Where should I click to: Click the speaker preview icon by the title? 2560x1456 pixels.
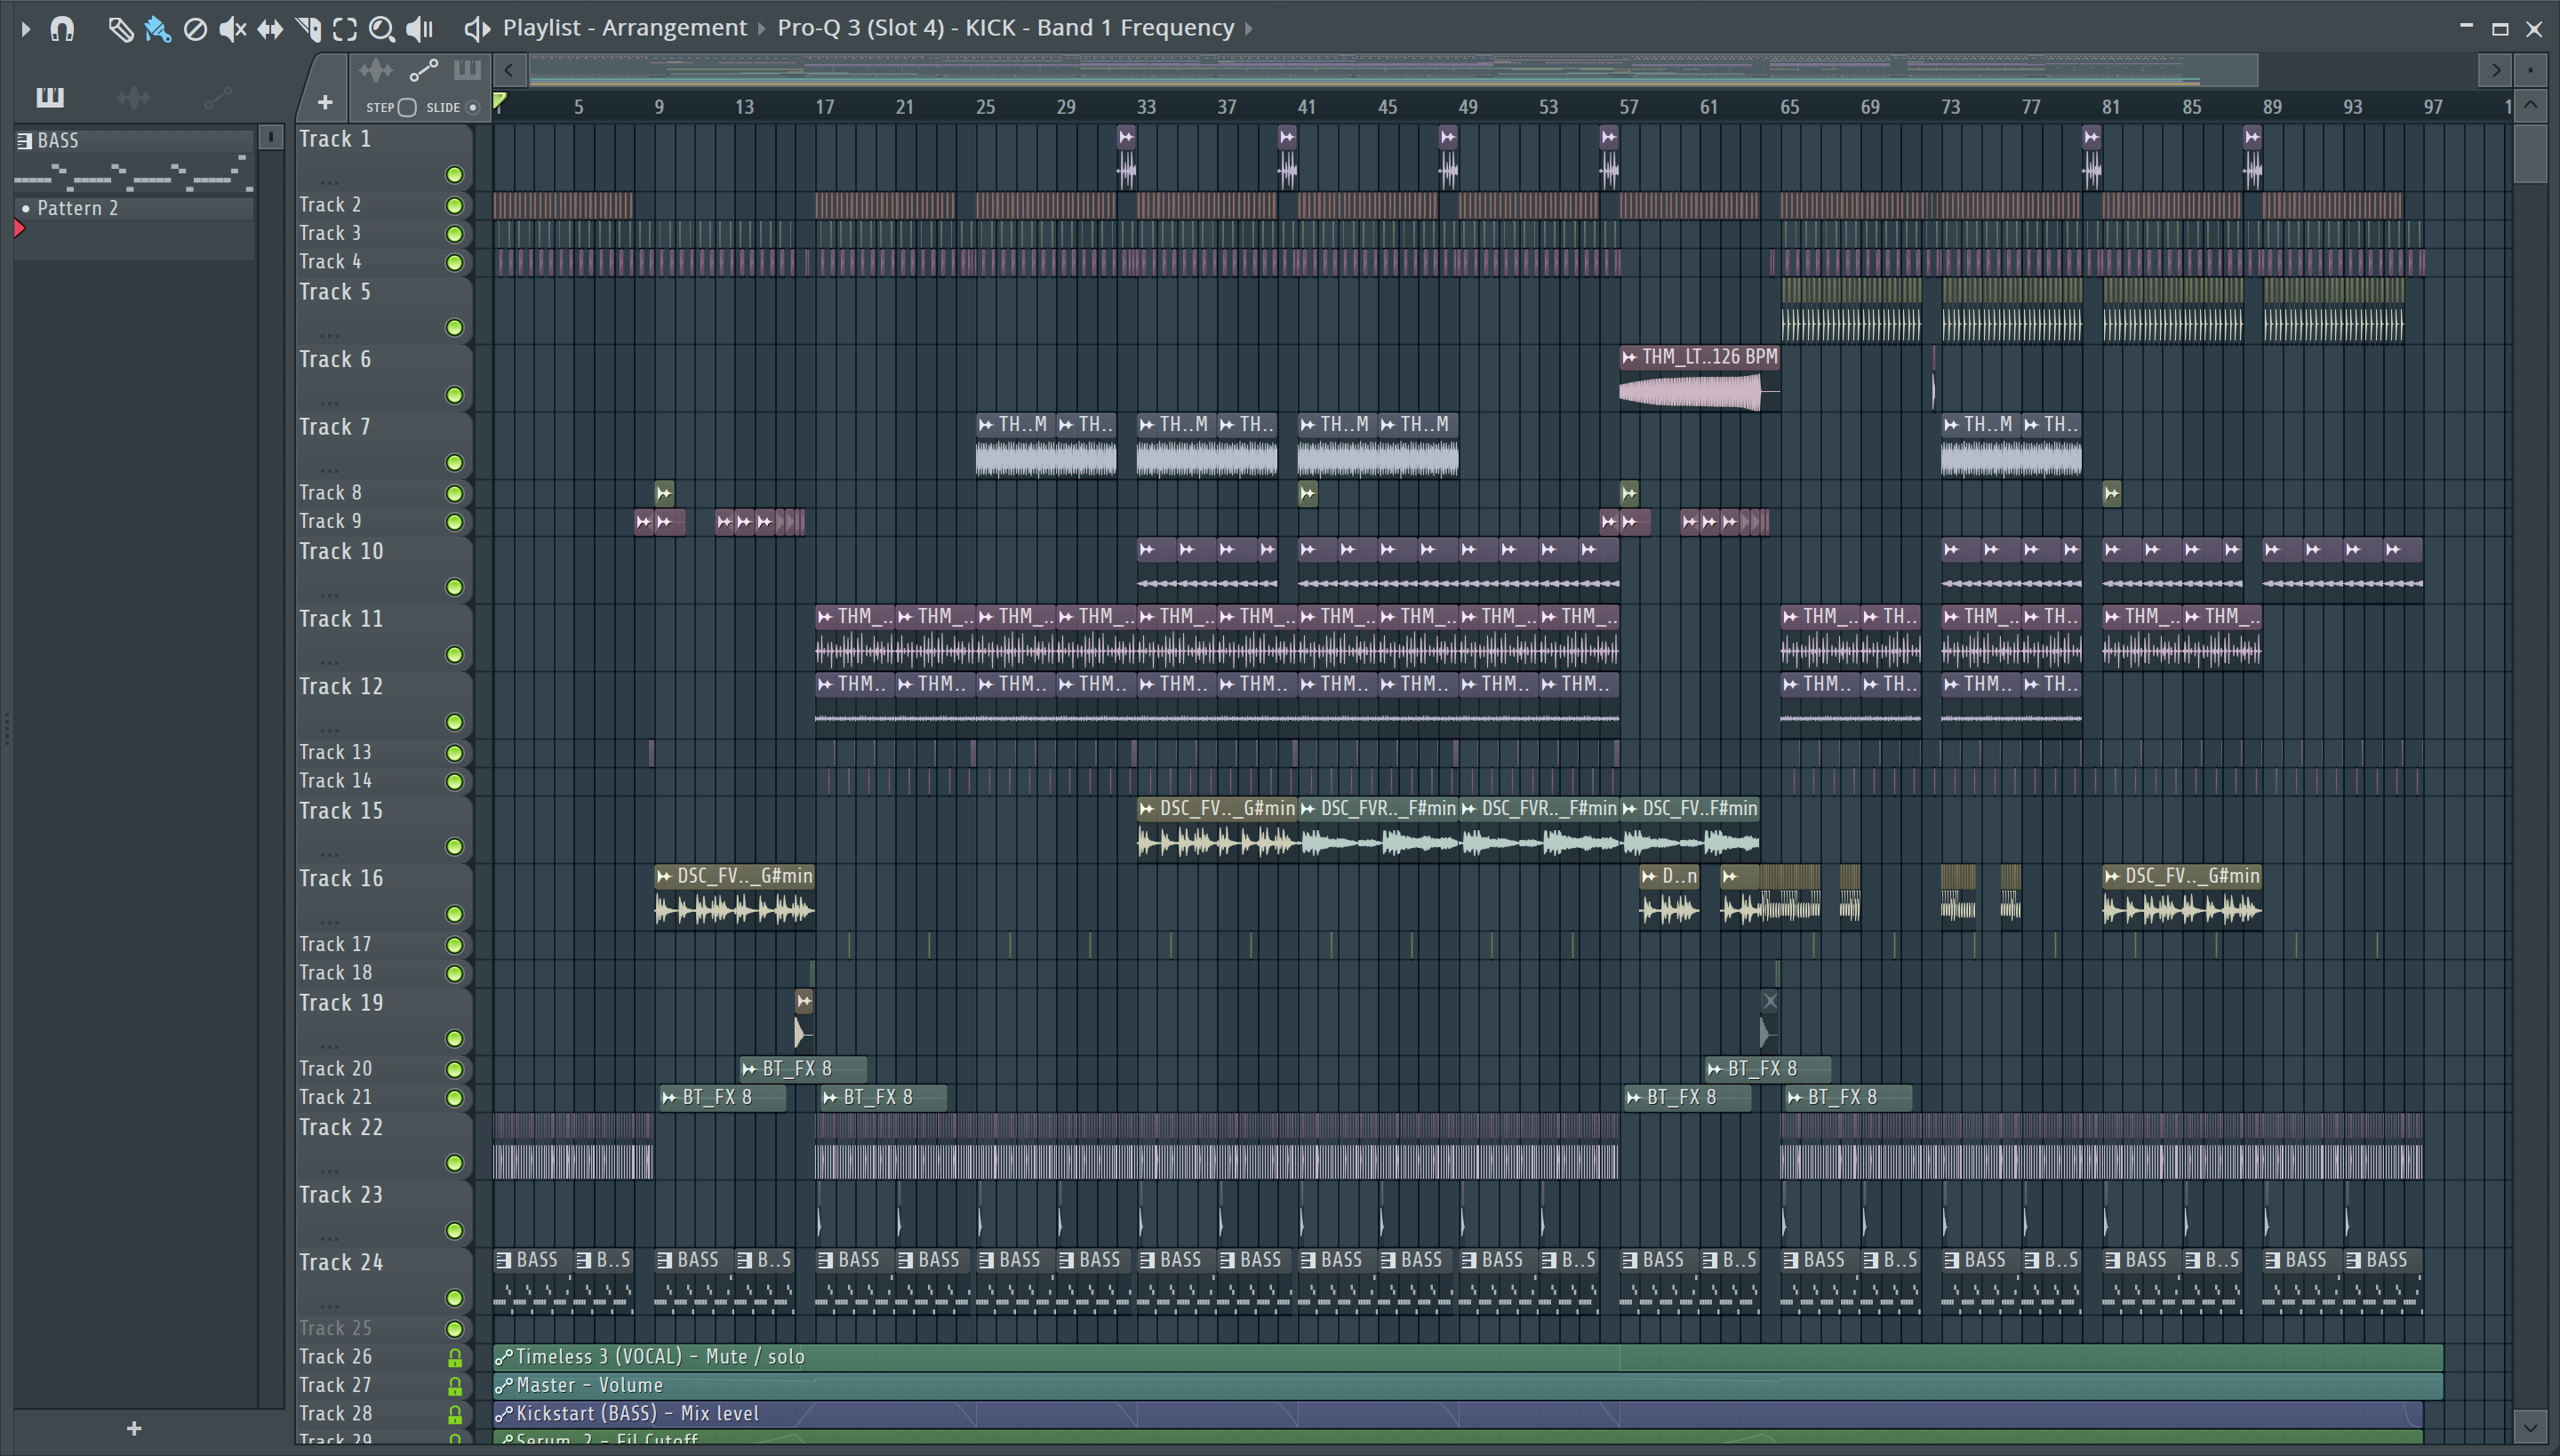(477, 29)
